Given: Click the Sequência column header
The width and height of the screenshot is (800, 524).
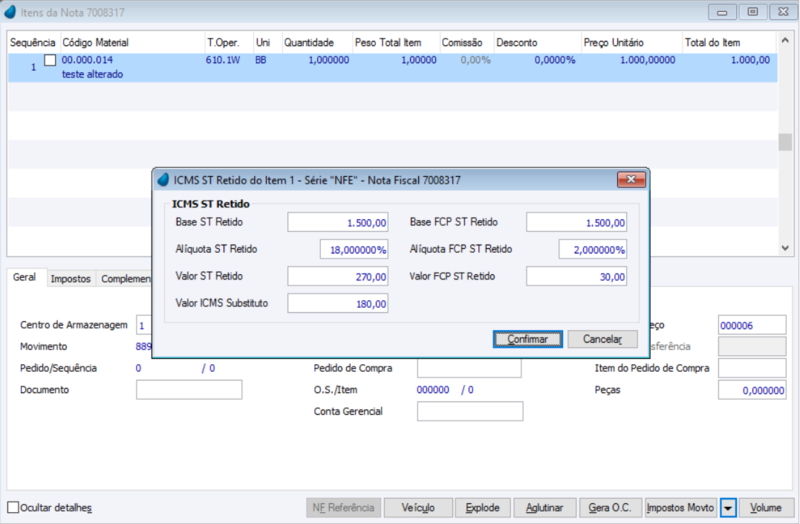Looking at the screenshot, I should tap(33, 42).
